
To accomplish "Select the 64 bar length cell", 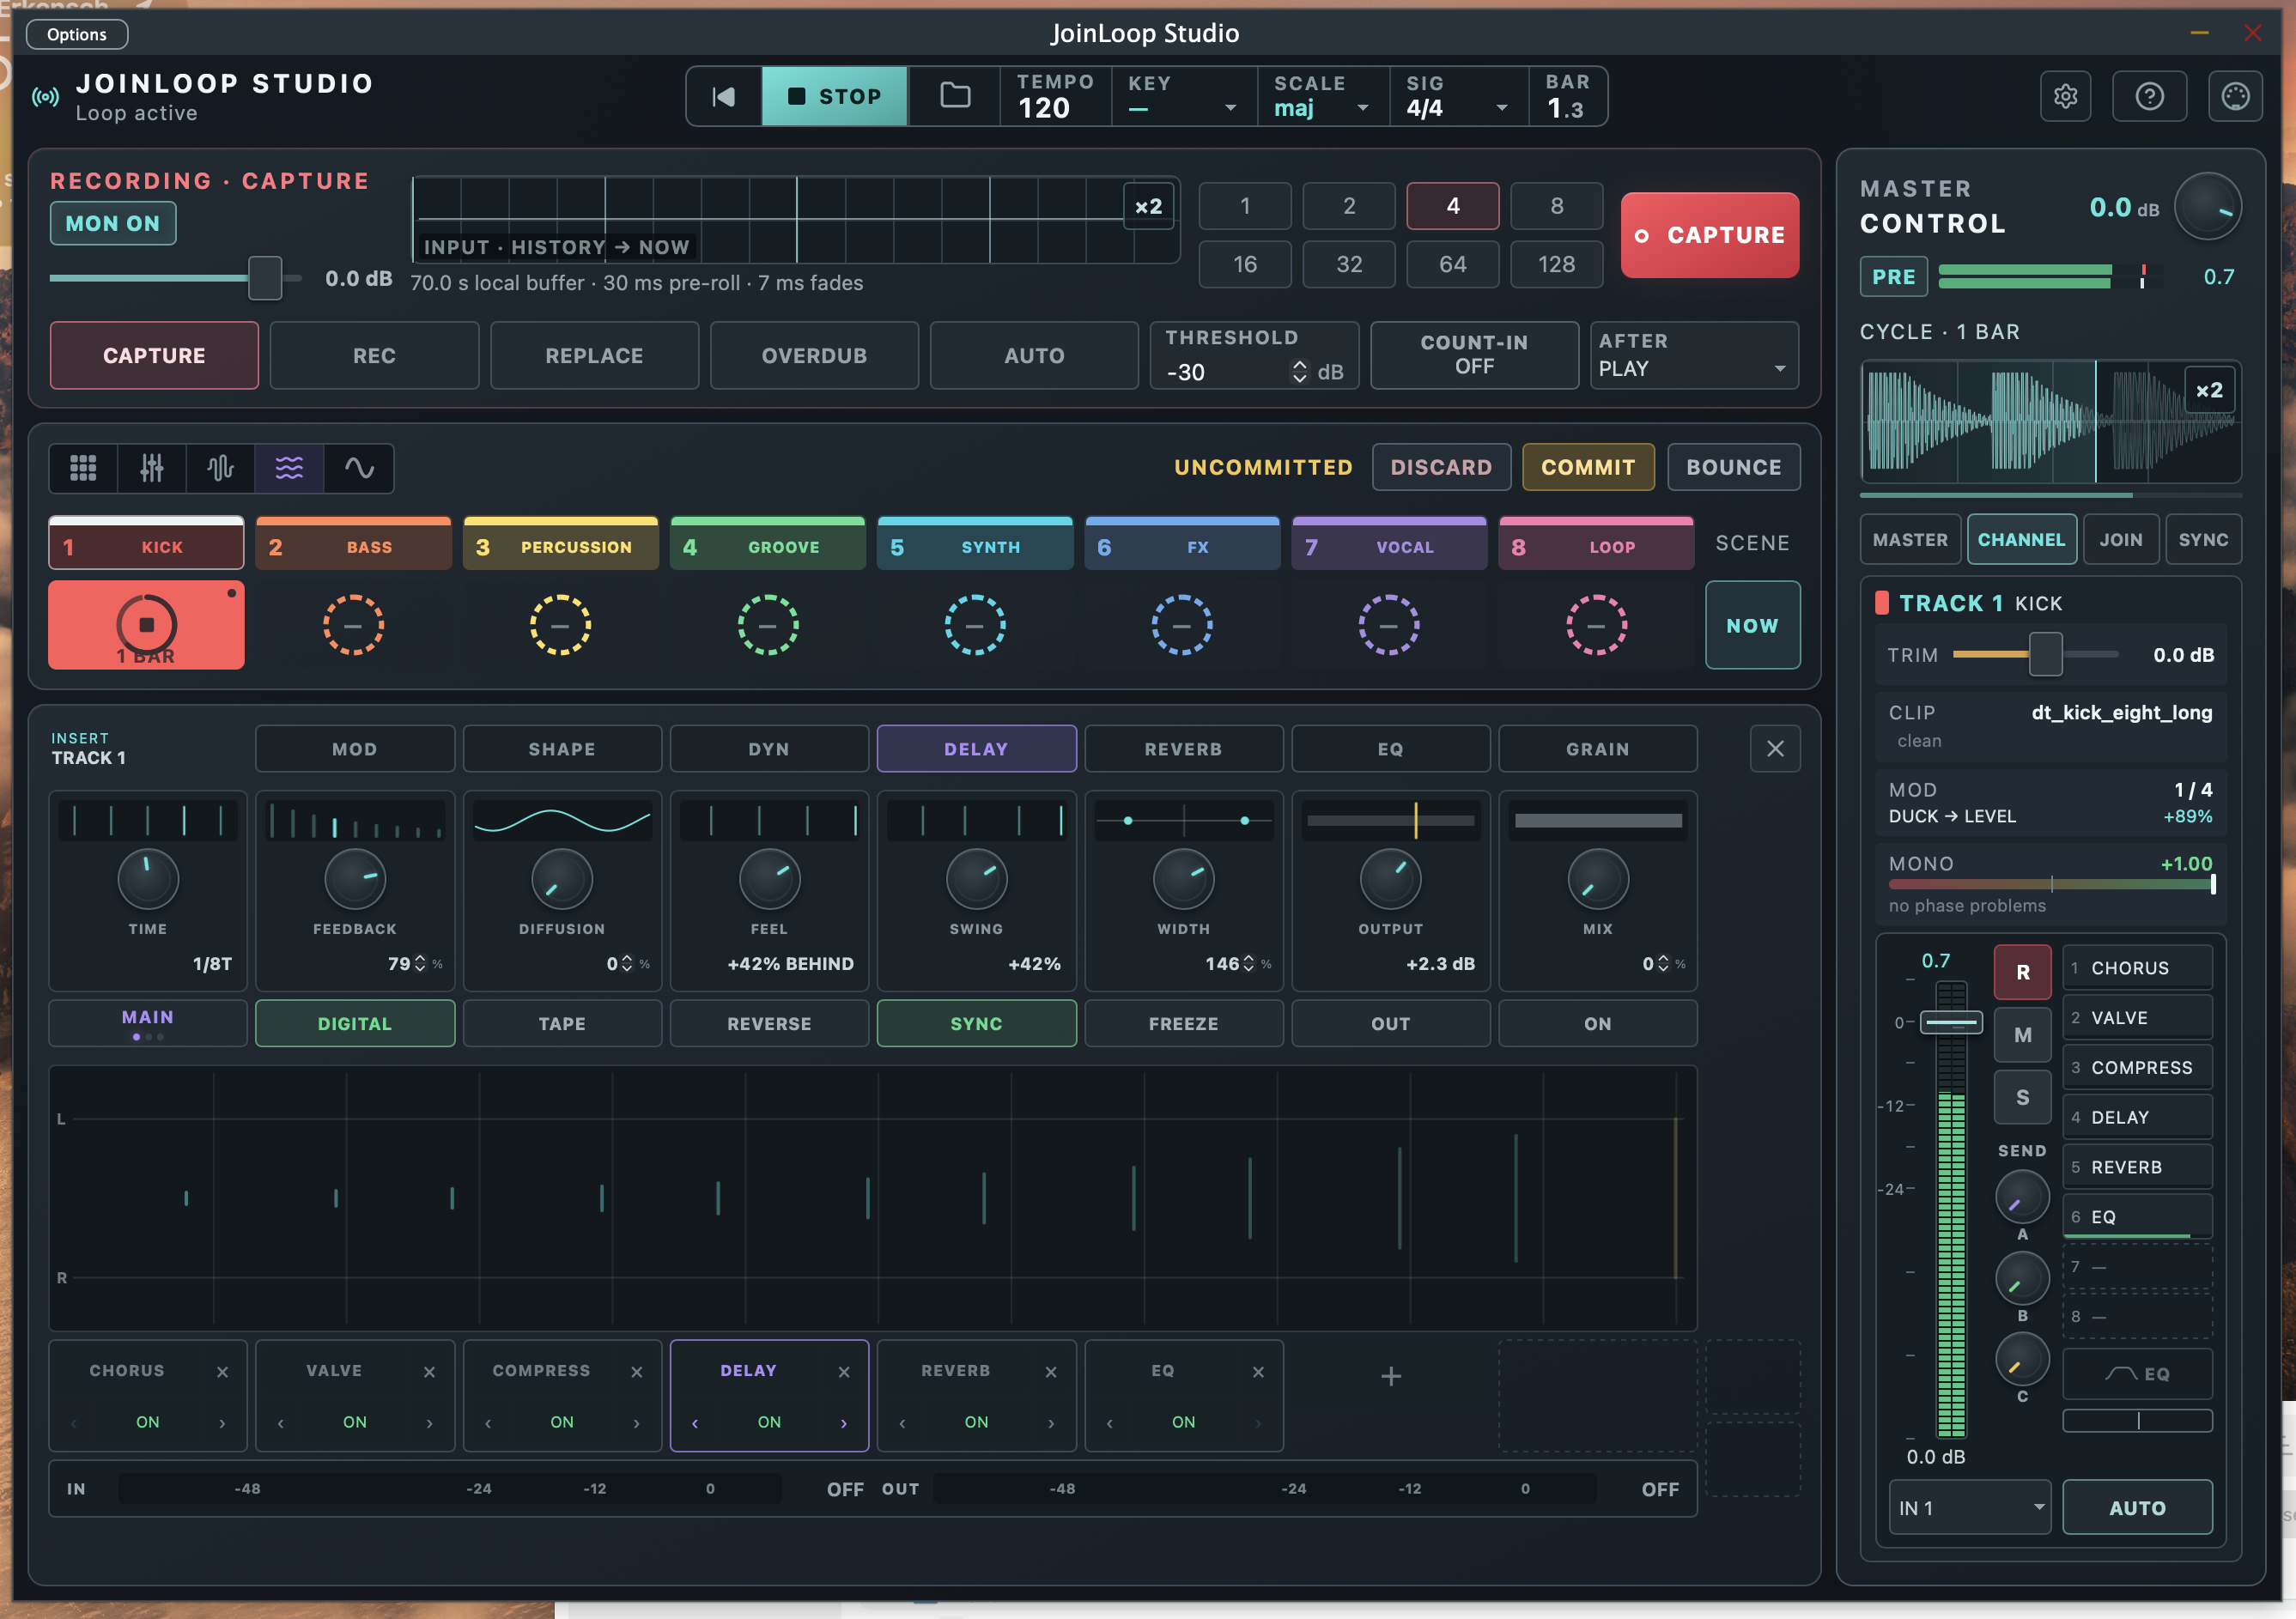I will click(x=1452, y=264).
